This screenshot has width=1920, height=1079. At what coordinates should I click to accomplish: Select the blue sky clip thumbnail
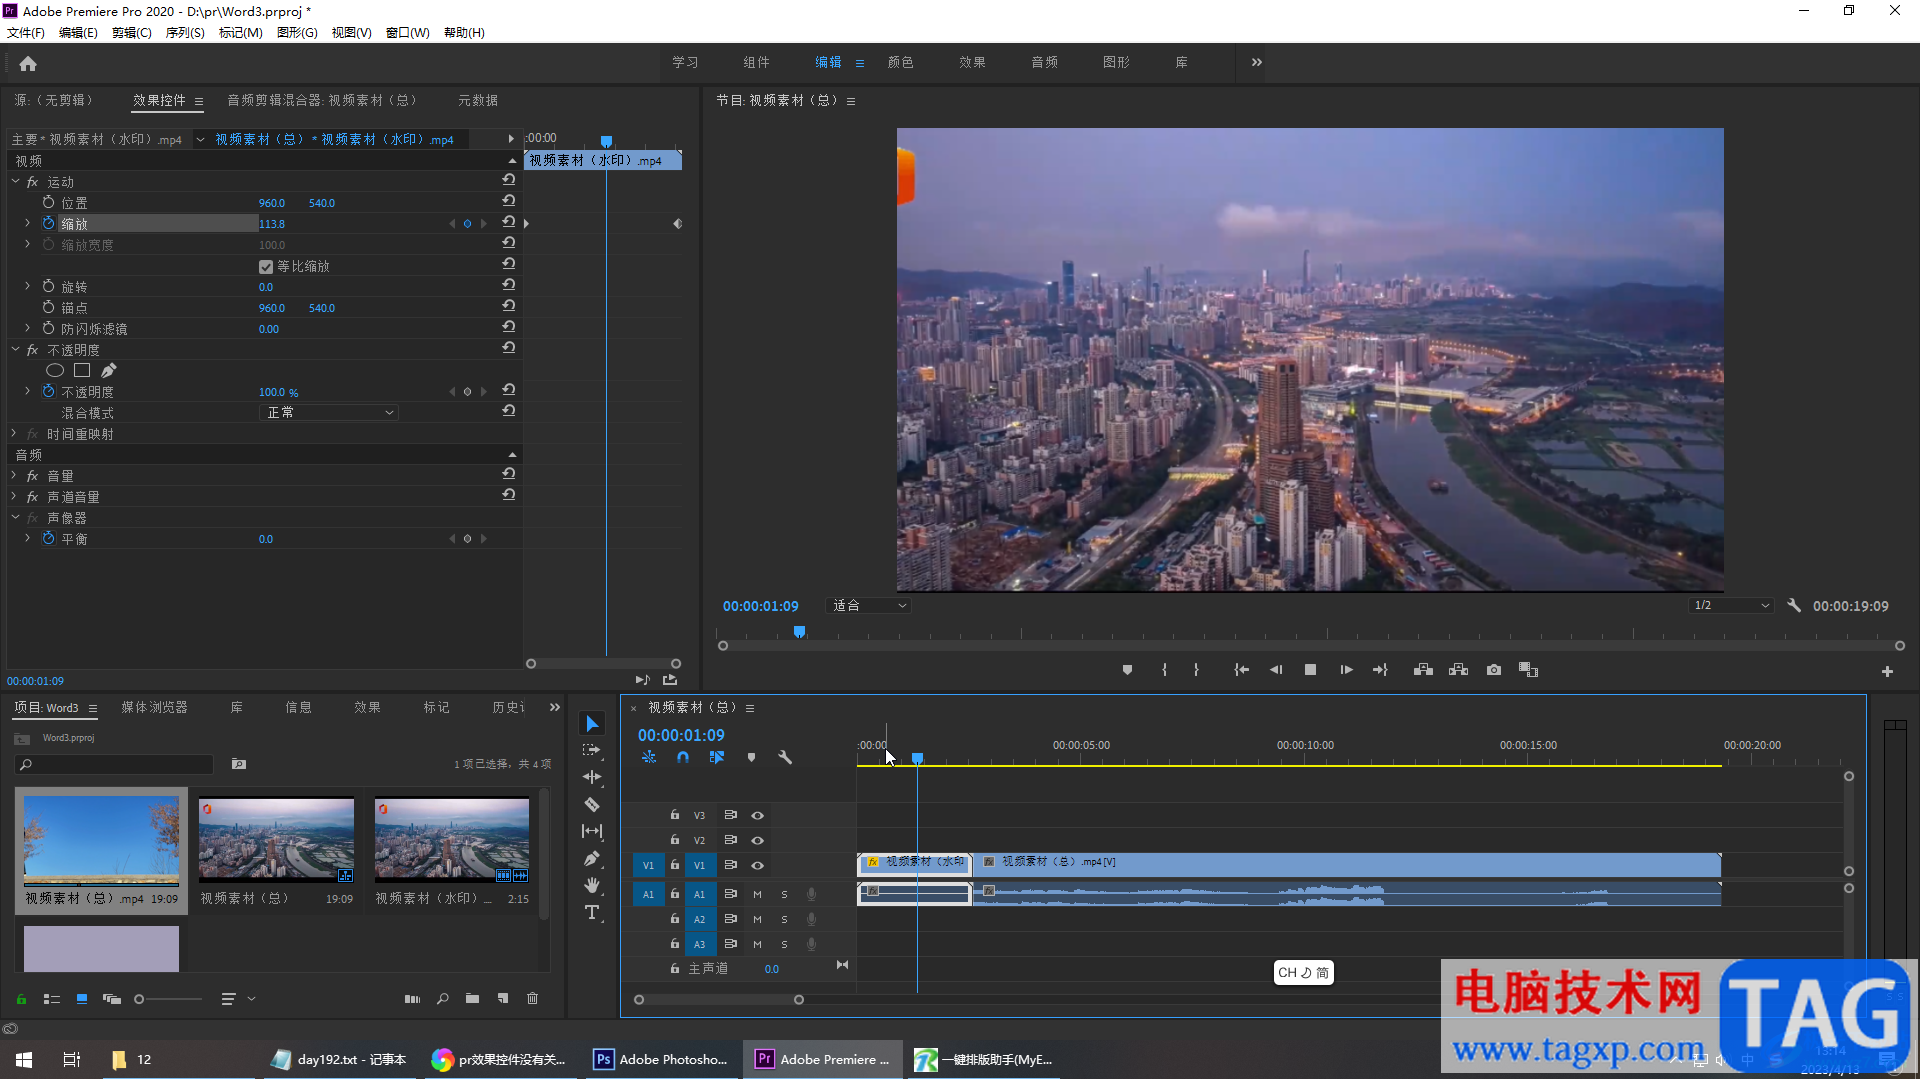click(x=101, y=841)
